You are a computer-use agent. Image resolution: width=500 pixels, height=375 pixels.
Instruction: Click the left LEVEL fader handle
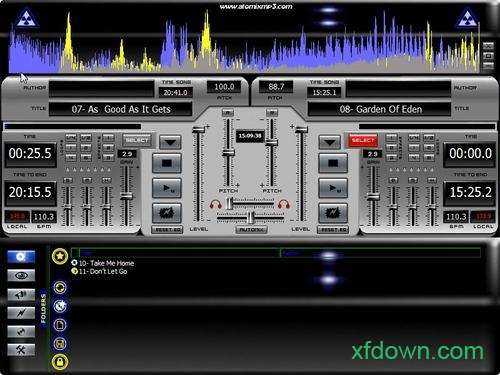[199, 130]
